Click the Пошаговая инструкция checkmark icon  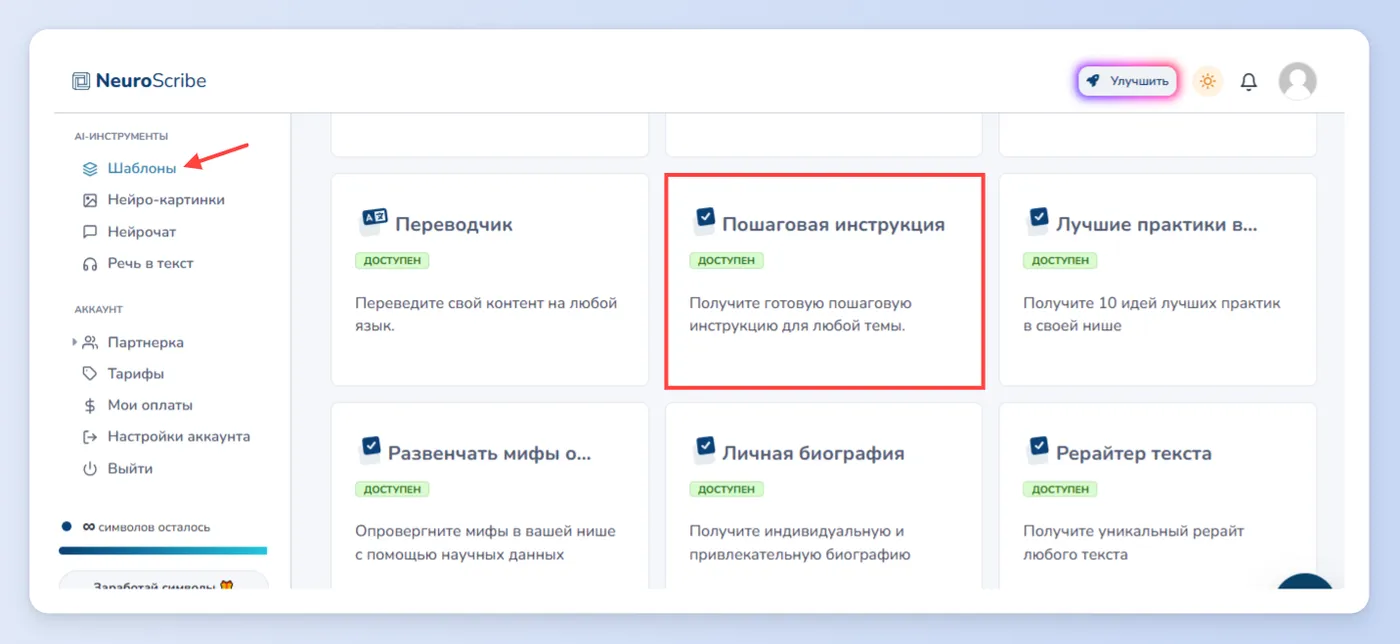point(704,221)
